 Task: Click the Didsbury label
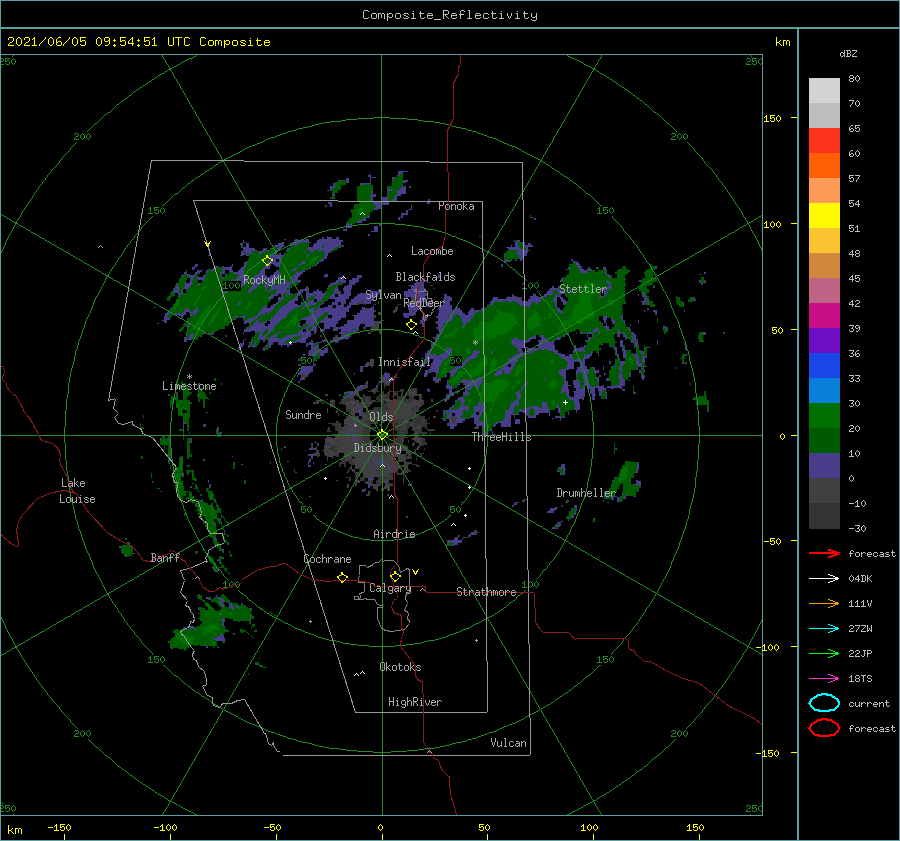tap(378, 448)
